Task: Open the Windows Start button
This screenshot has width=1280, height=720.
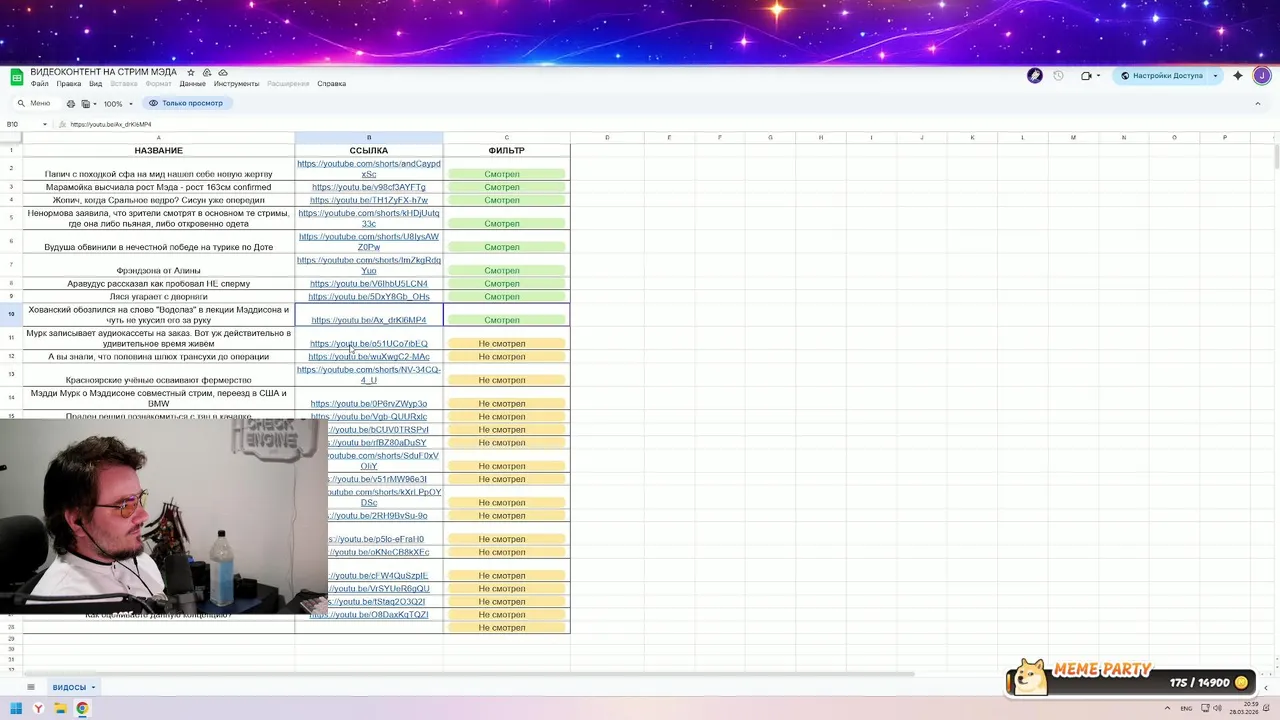Action: click(x=16, y=709)
